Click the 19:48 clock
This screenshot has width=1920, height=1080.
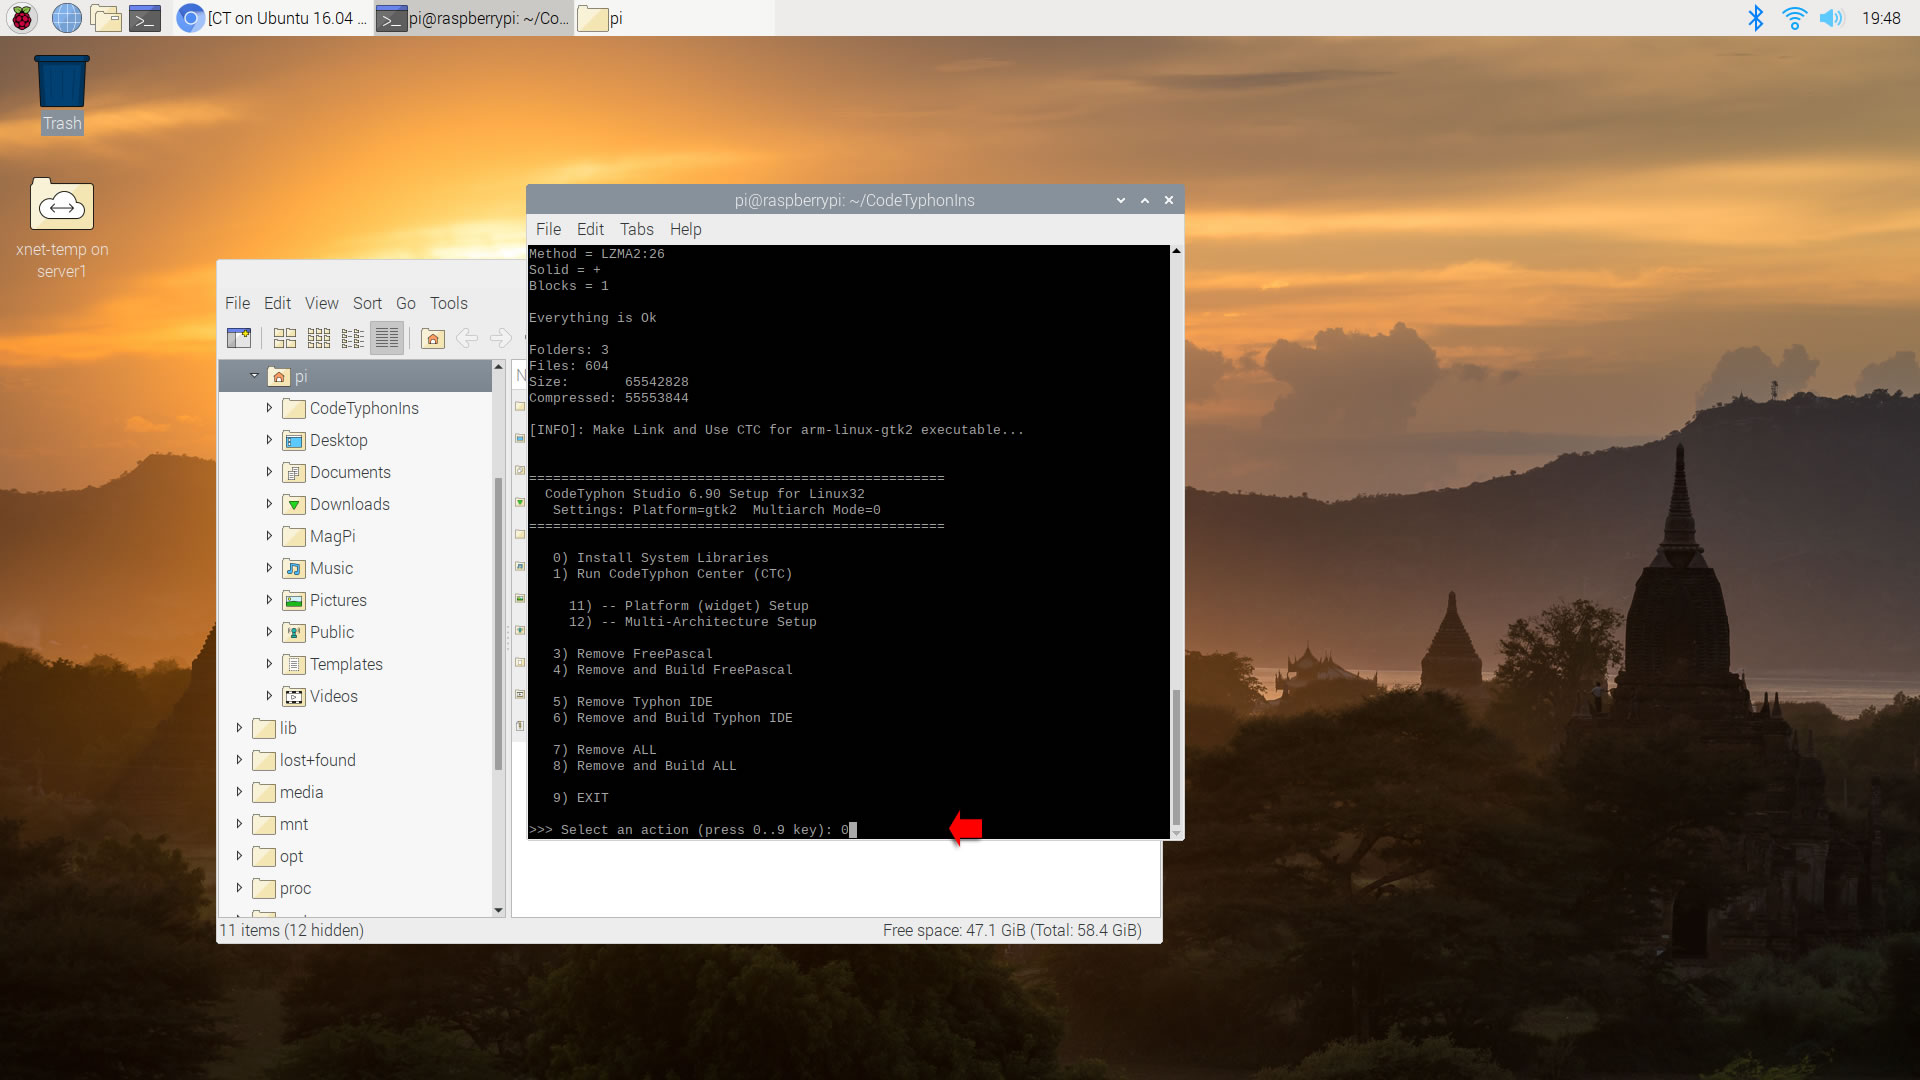[1881, 18]
